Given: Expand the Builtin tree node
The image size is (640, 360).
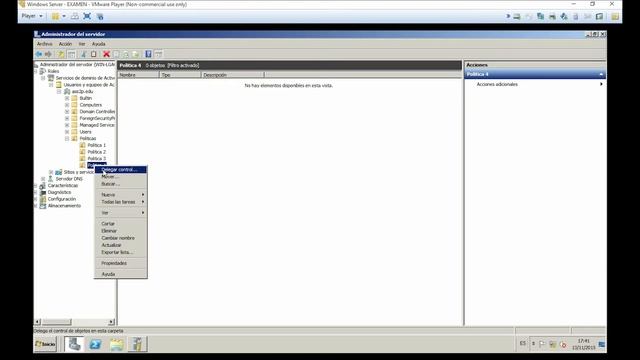Looking at the screenshot, I should (x=67, y=98).
